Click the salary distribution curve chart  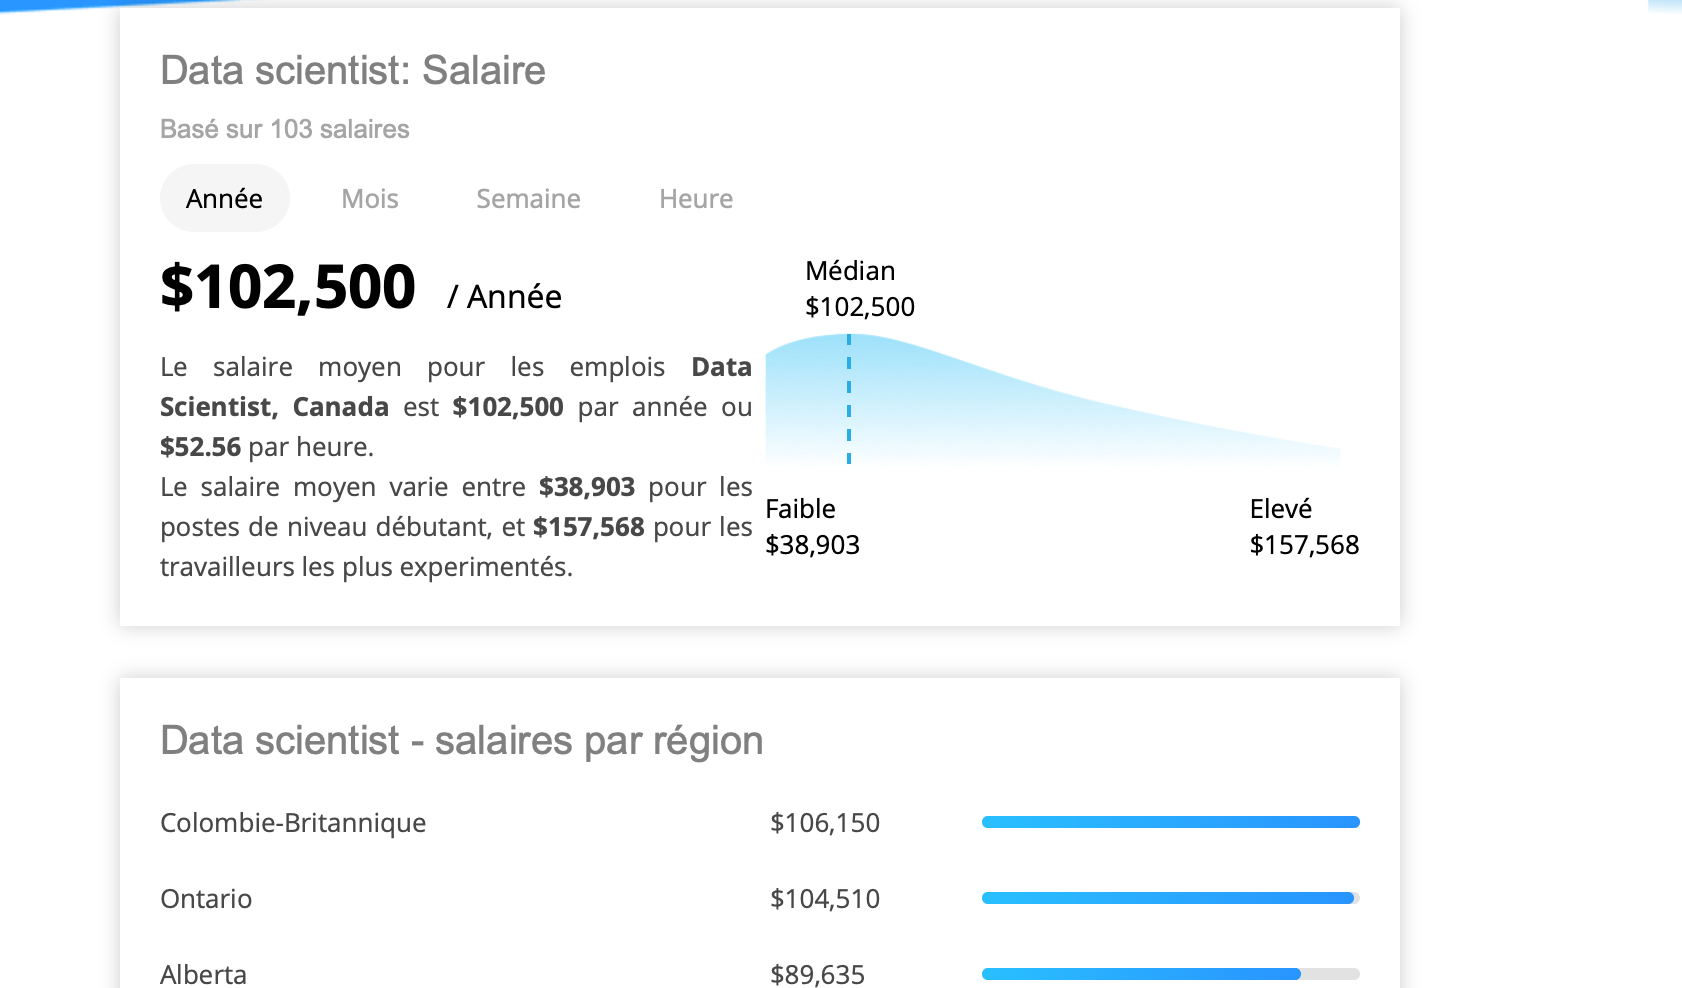tap(1053, 399)
